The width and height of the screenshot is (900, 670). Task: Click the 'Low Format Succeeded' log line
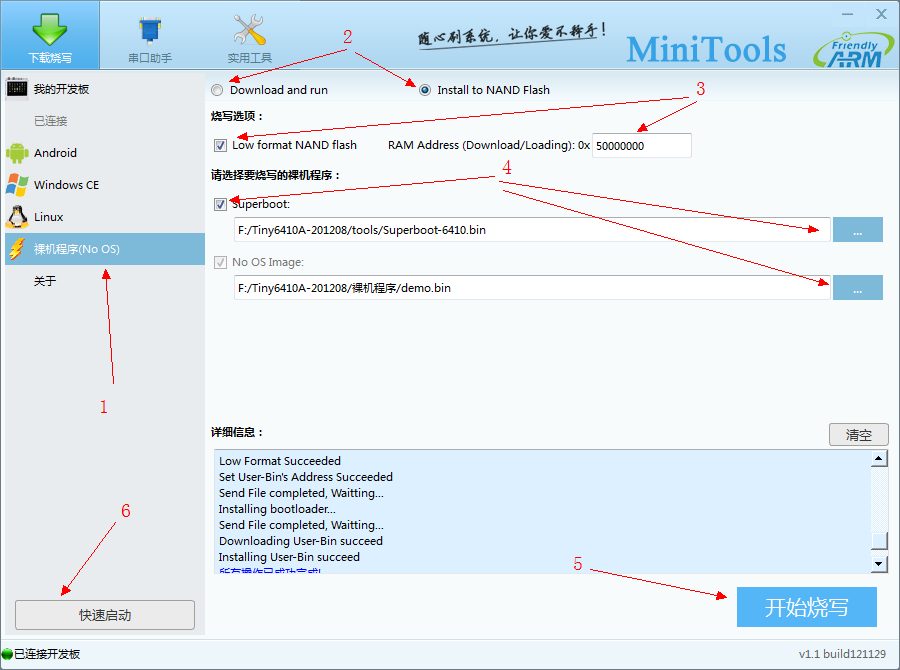(x=280, y=461)
